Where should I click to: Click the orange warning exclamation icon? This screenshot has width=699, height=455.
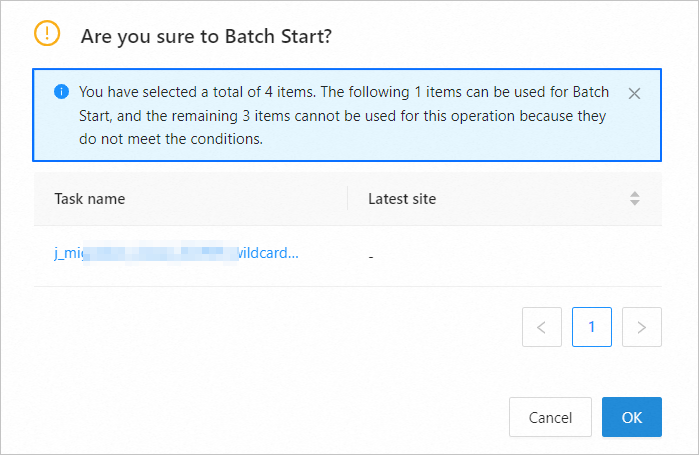point(47,33)
